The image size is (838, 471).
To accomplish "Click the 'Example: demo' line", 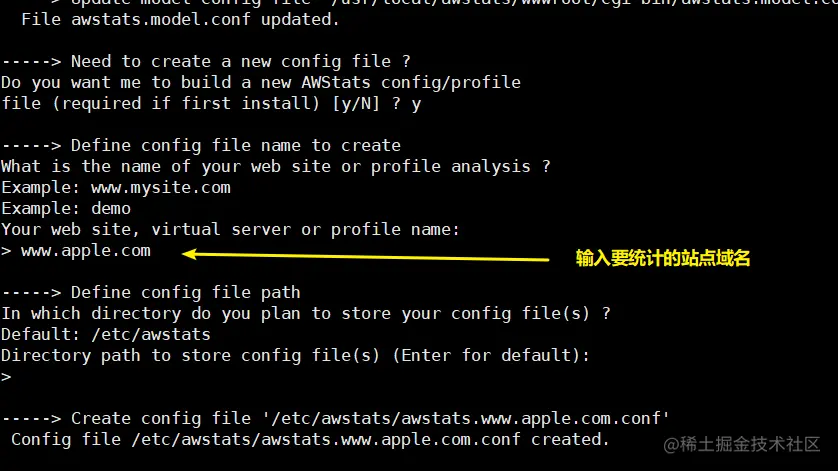I will pos(66,209).
